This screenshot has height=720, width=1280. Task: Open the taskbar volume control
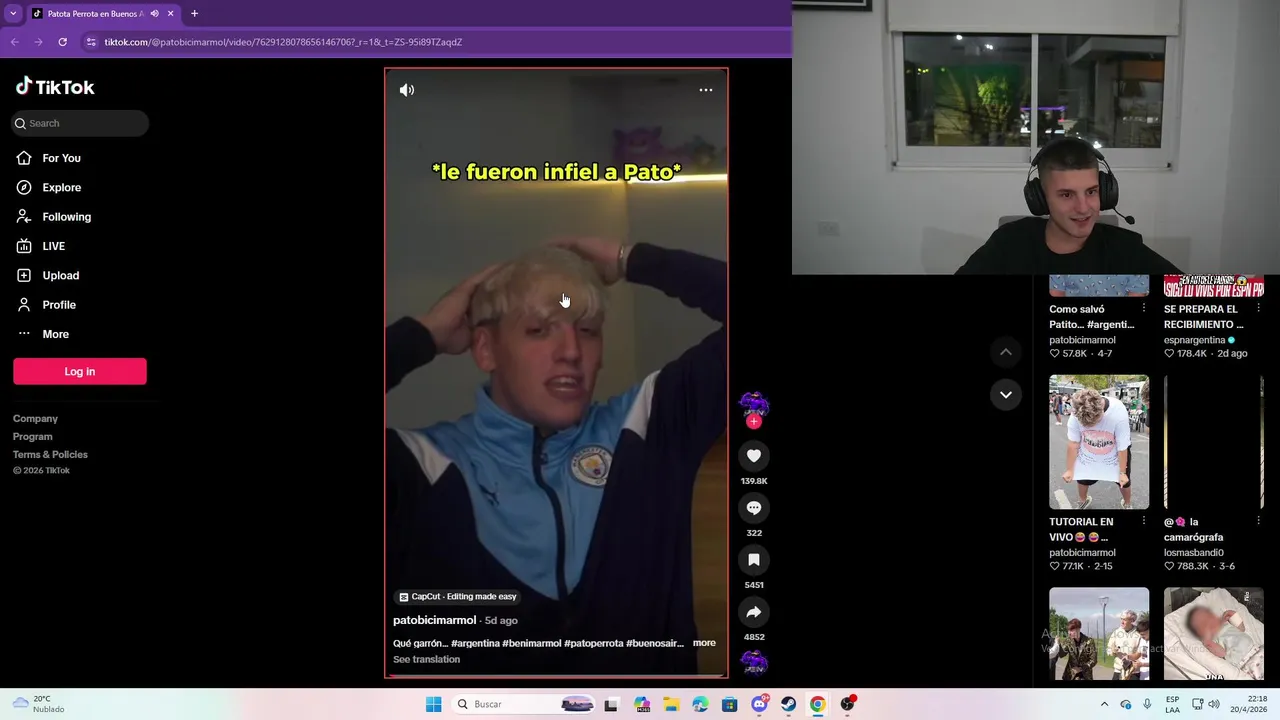(1214, 704)
